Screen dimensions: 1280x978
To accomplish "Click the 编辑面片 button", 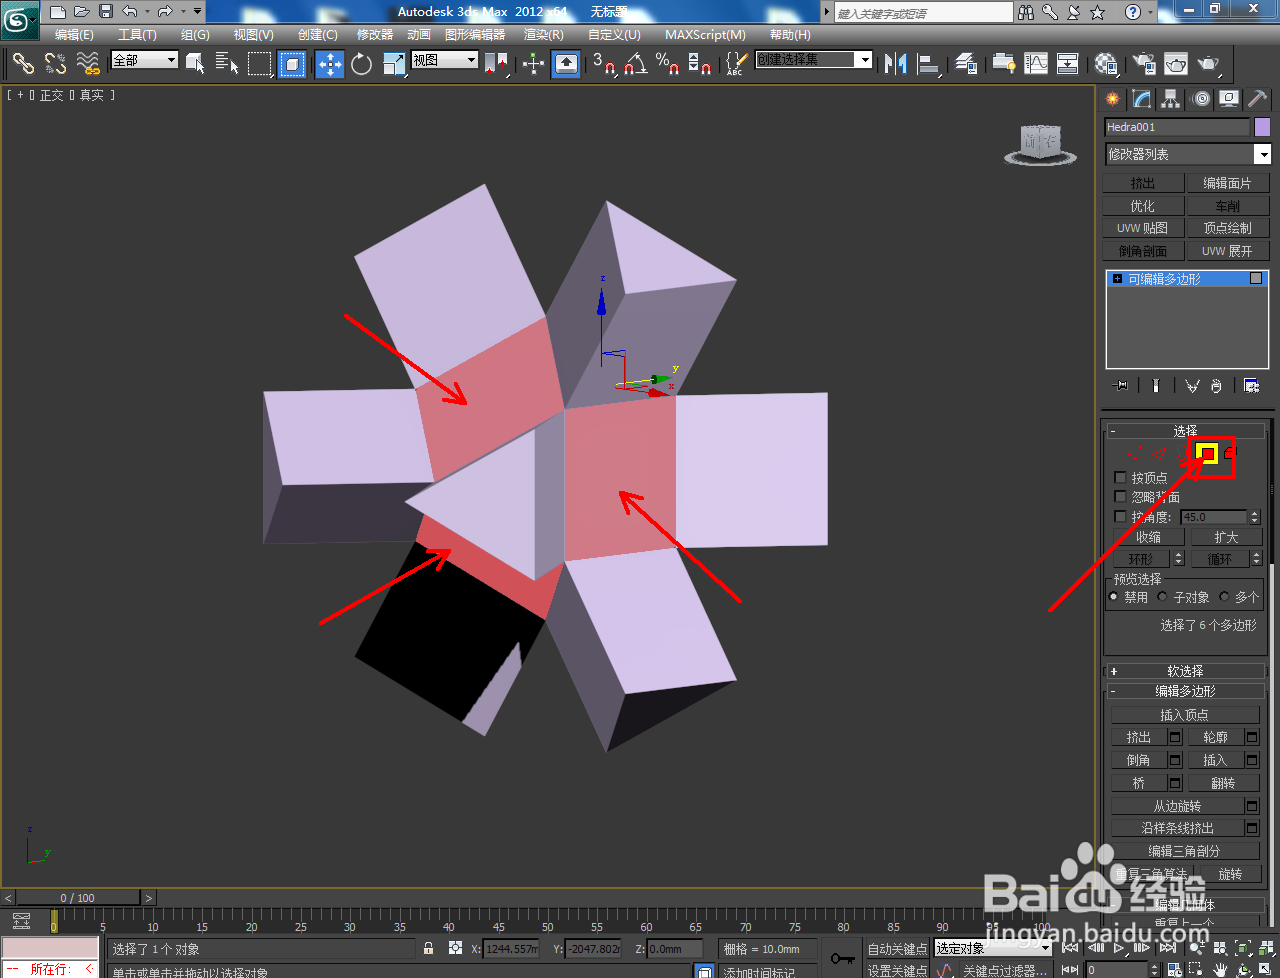I will 1227,183.
